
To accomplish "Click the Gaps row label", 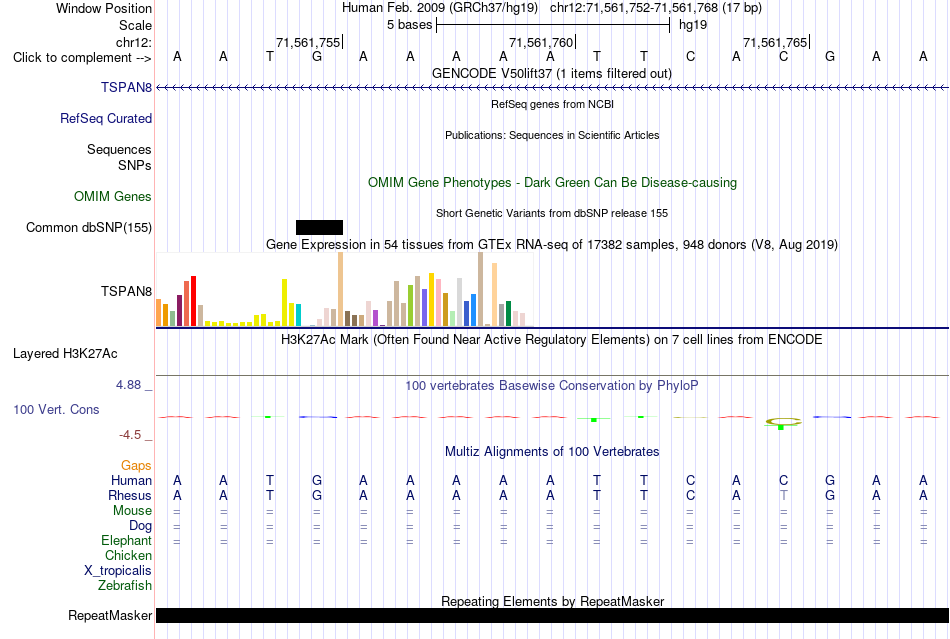I will coord(136,465).
